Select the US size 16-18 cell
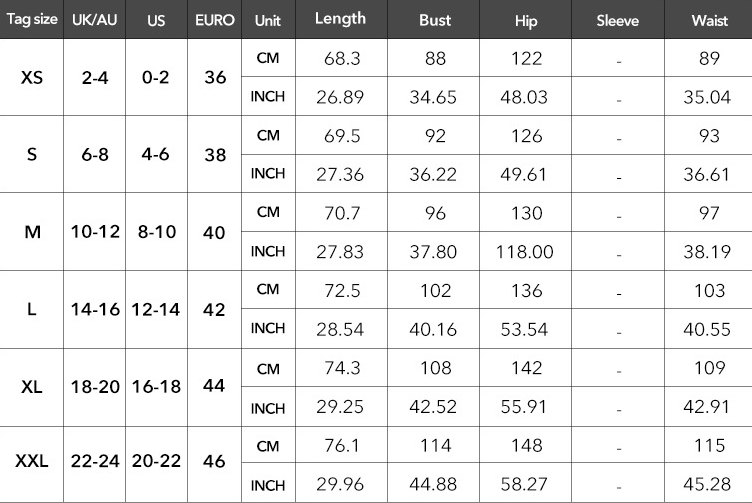 click(x=156, y=387)
